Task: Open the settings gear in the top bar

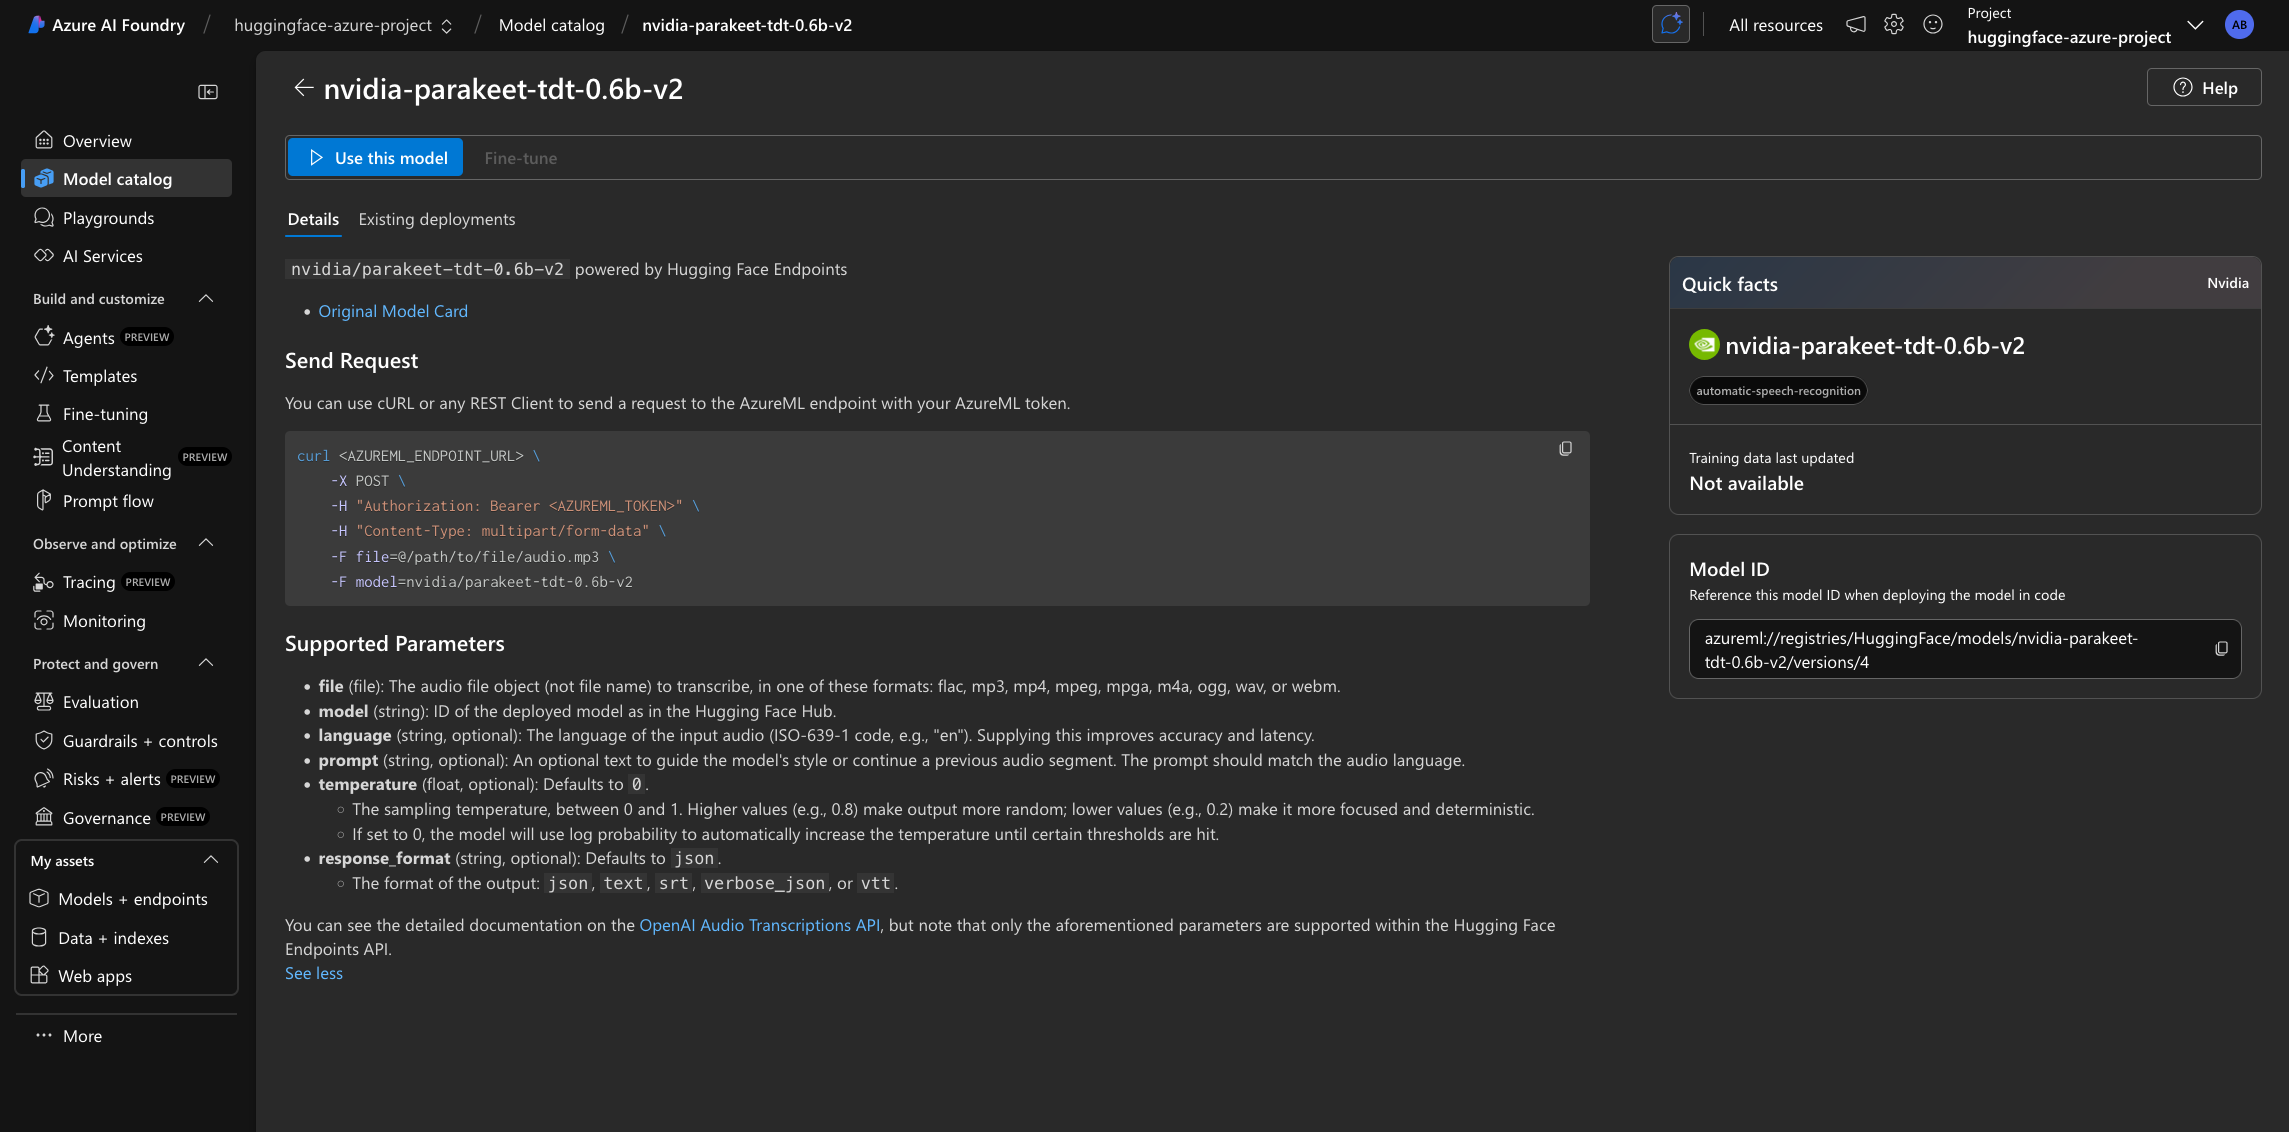Action: 1893,24
